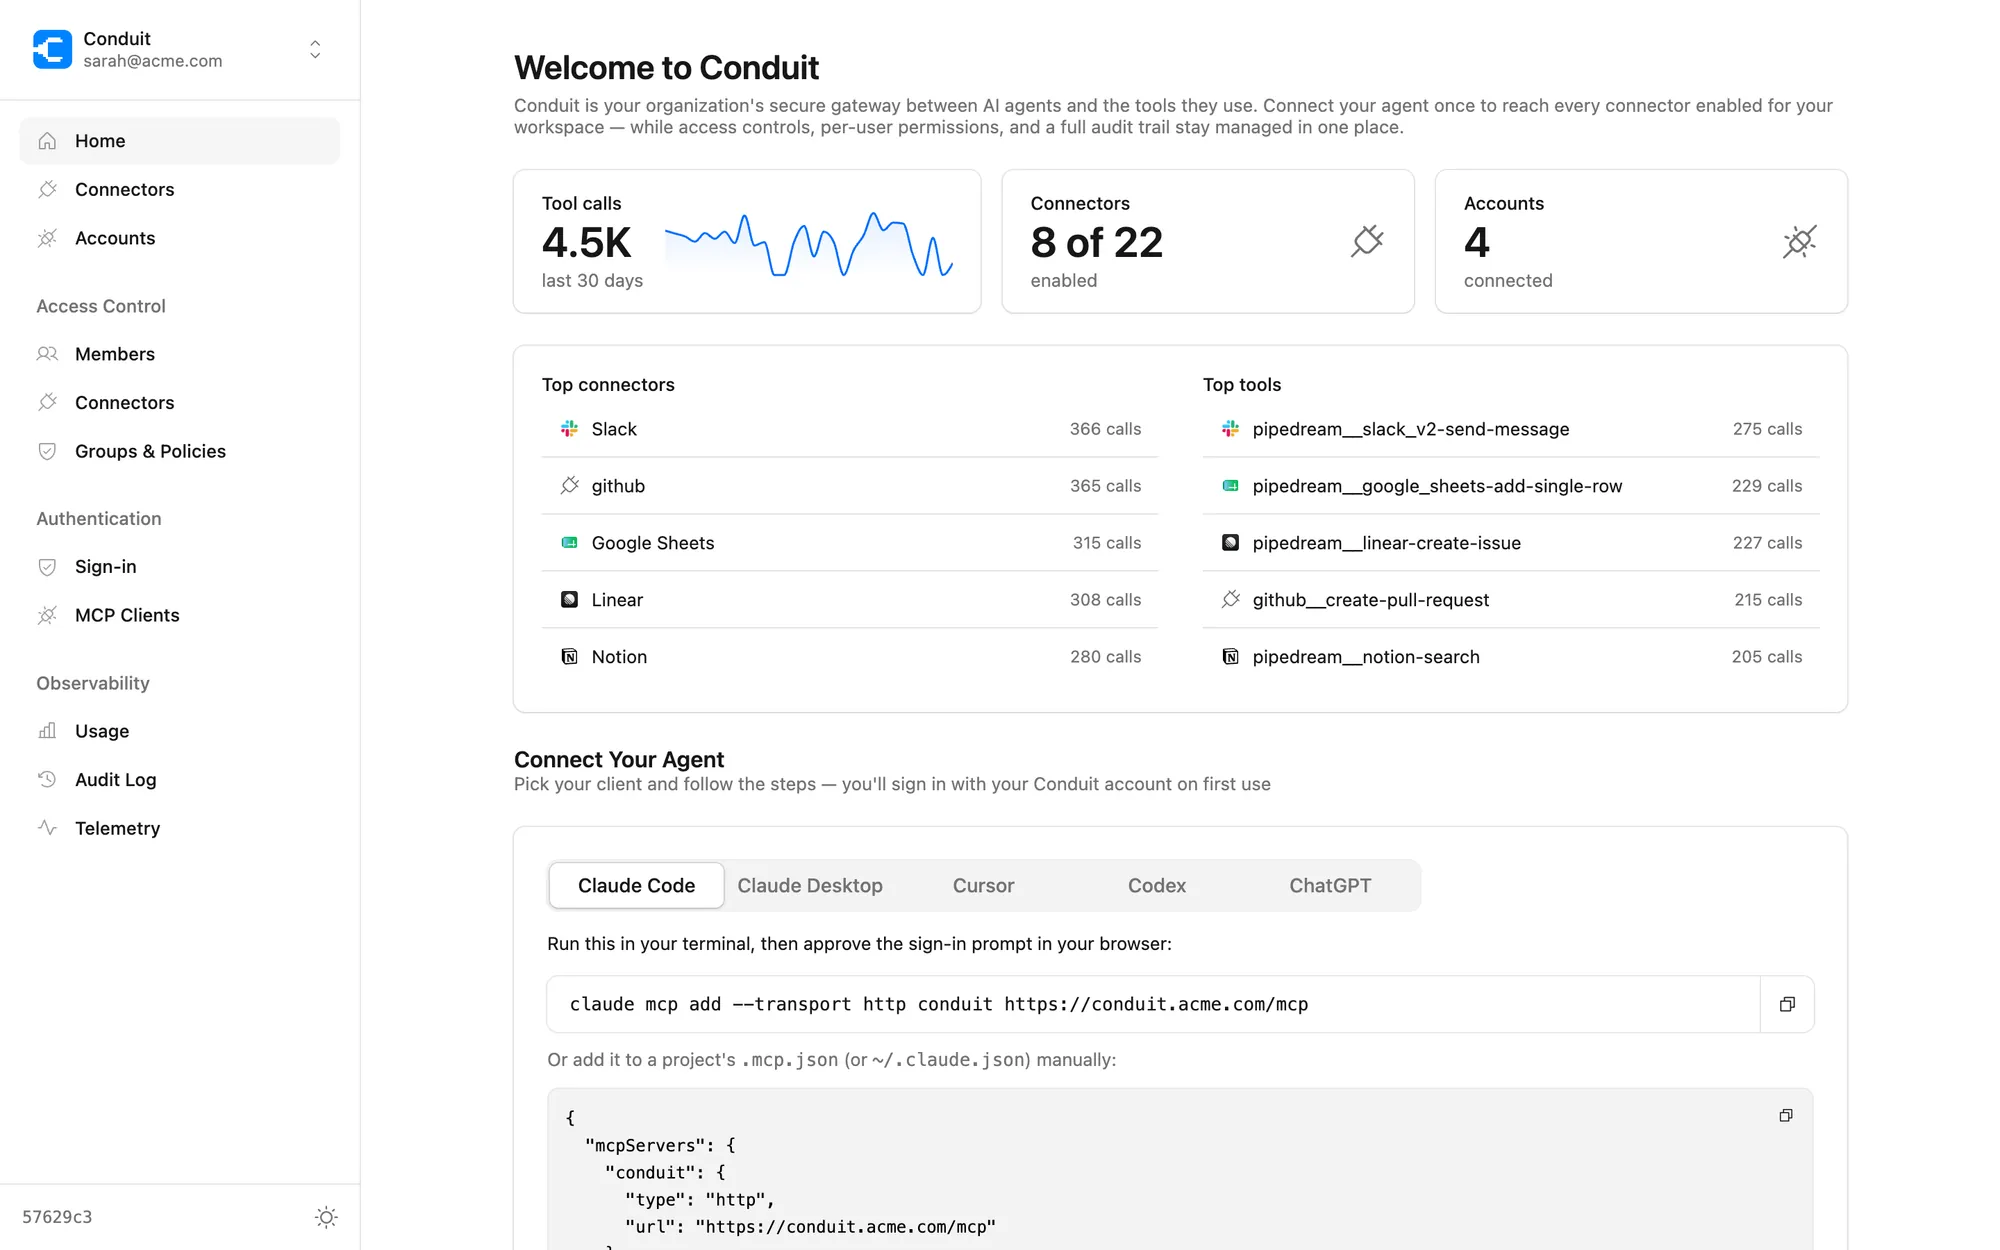Open Telemetry page

(x=180, y=828)
